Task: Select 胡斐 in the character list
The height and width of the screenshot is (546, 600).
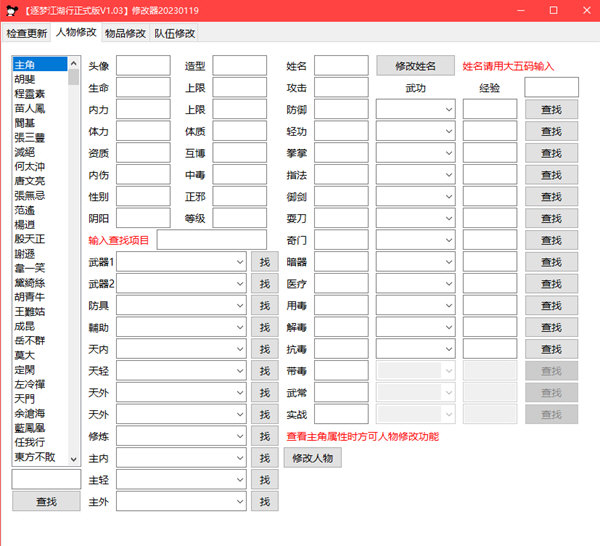Action: (x=40, y=79)
